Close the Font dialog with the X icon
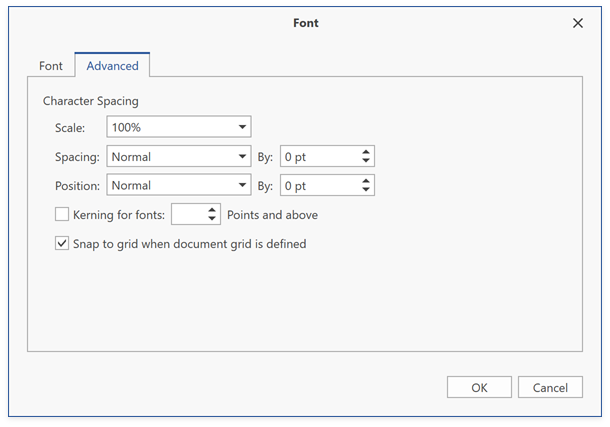Screen dimensions: 610x427 (578, 23)
